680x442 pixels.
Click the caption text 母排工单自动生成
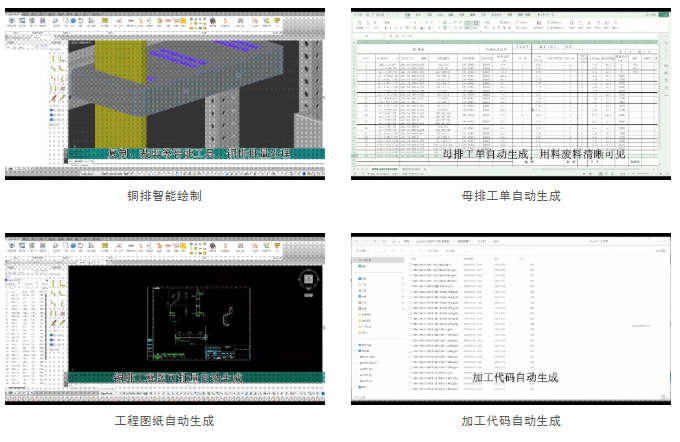click(511, 196)
